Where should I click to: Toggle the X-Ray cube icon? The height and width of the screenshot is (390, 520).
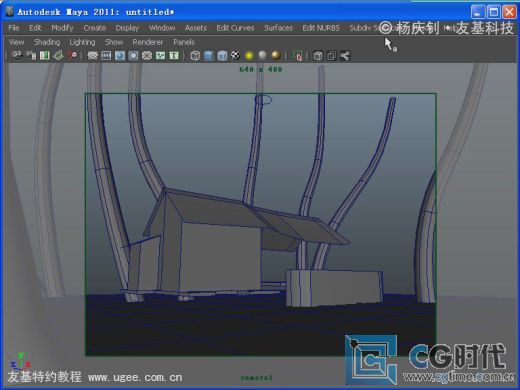point(318,55)
